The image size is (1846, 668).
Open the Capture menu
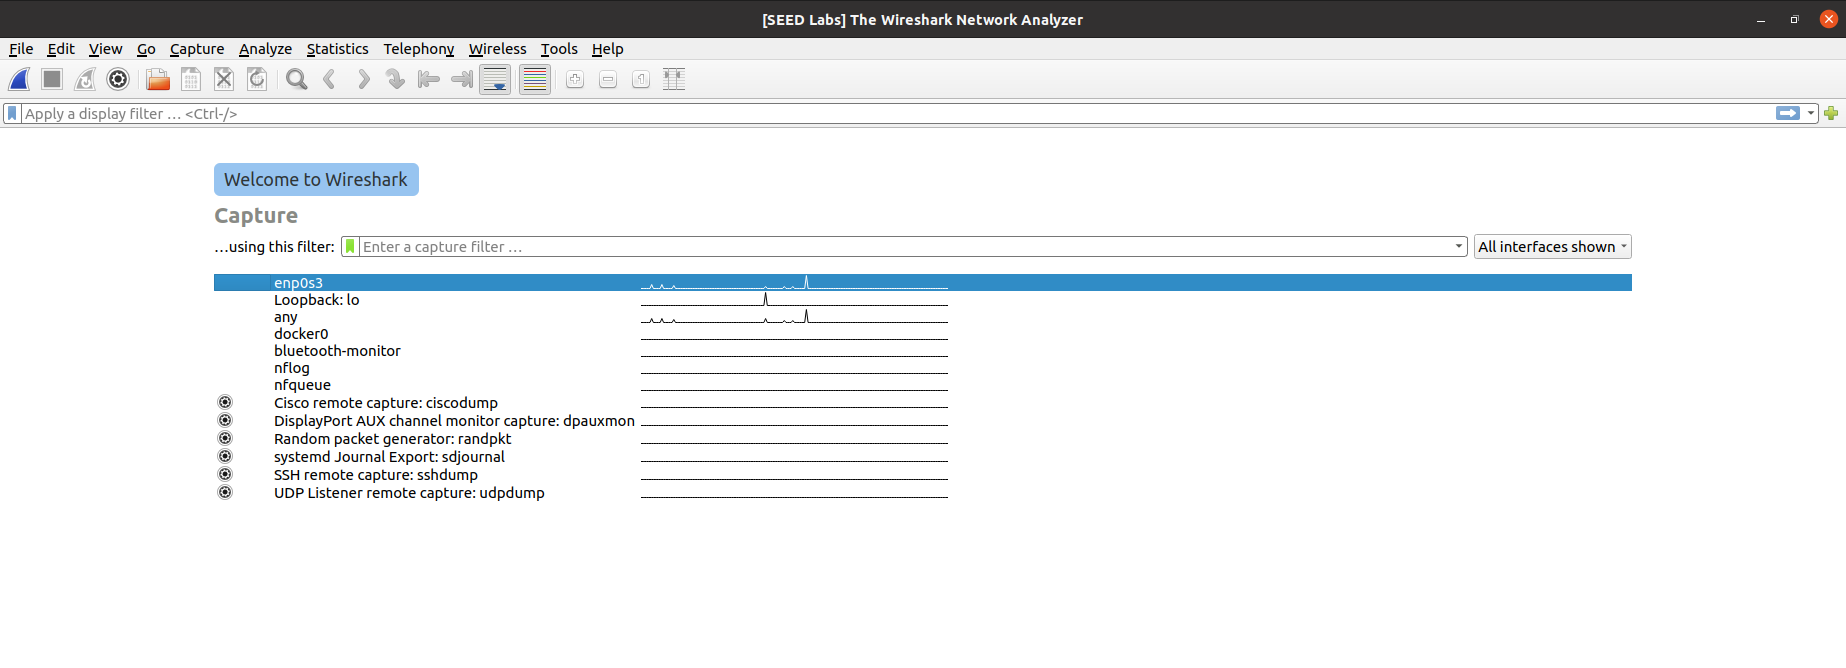pos(197,49)
